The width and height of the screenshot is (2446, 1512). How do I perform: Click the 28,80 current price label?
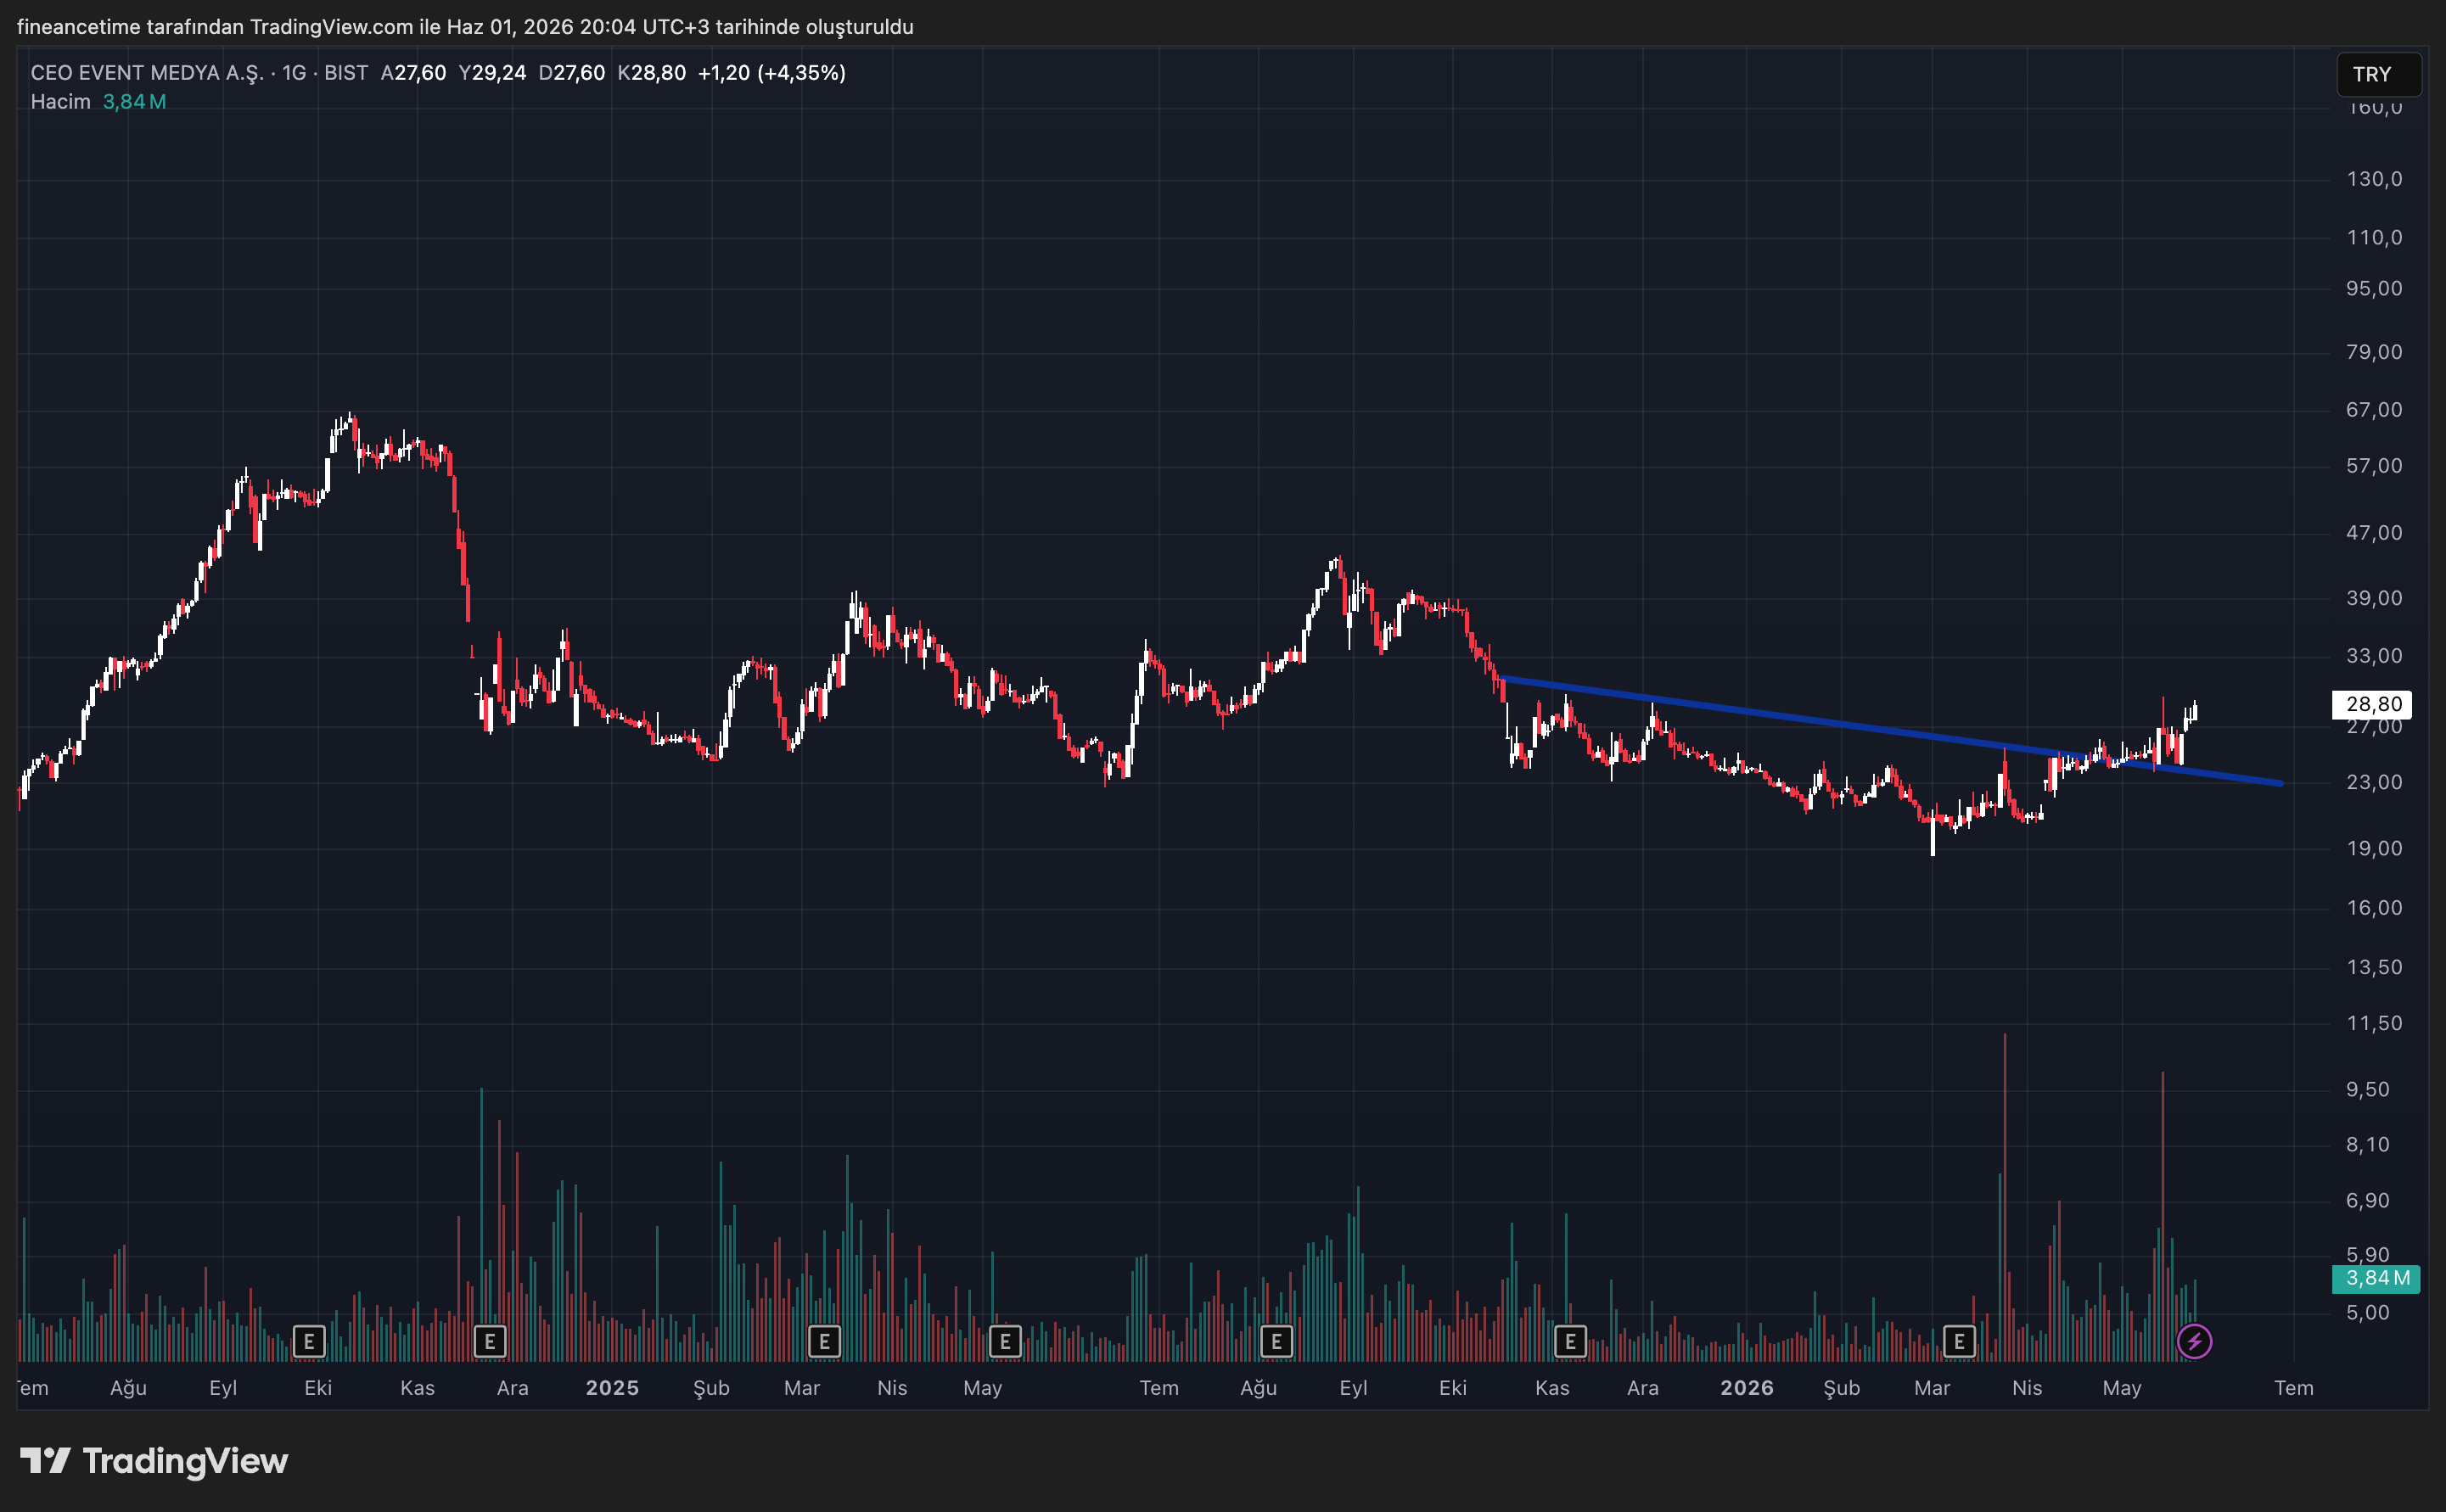pyautogui.click(x=2372, y=704)
